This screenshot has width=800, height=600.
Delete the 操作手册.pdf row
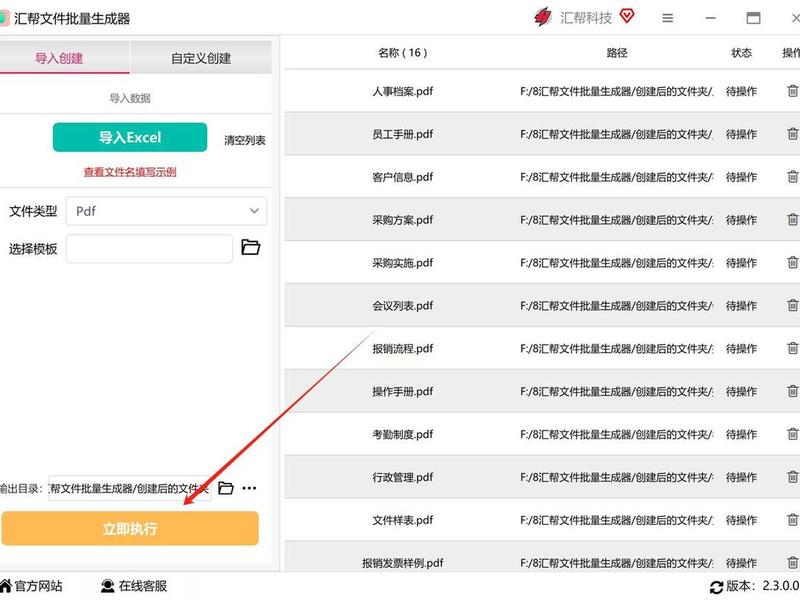click(792, 391)
